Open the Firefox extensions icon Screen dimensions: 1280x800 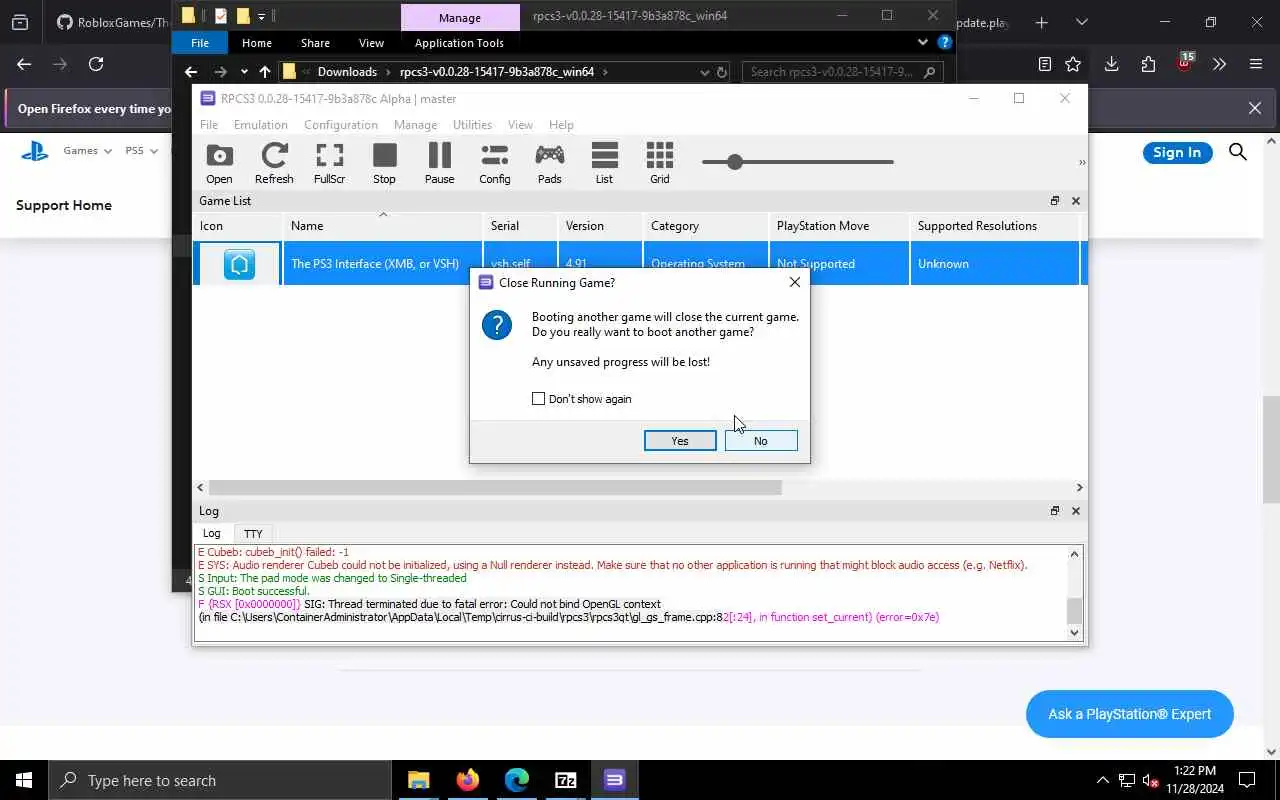[x=1148, y=64]
